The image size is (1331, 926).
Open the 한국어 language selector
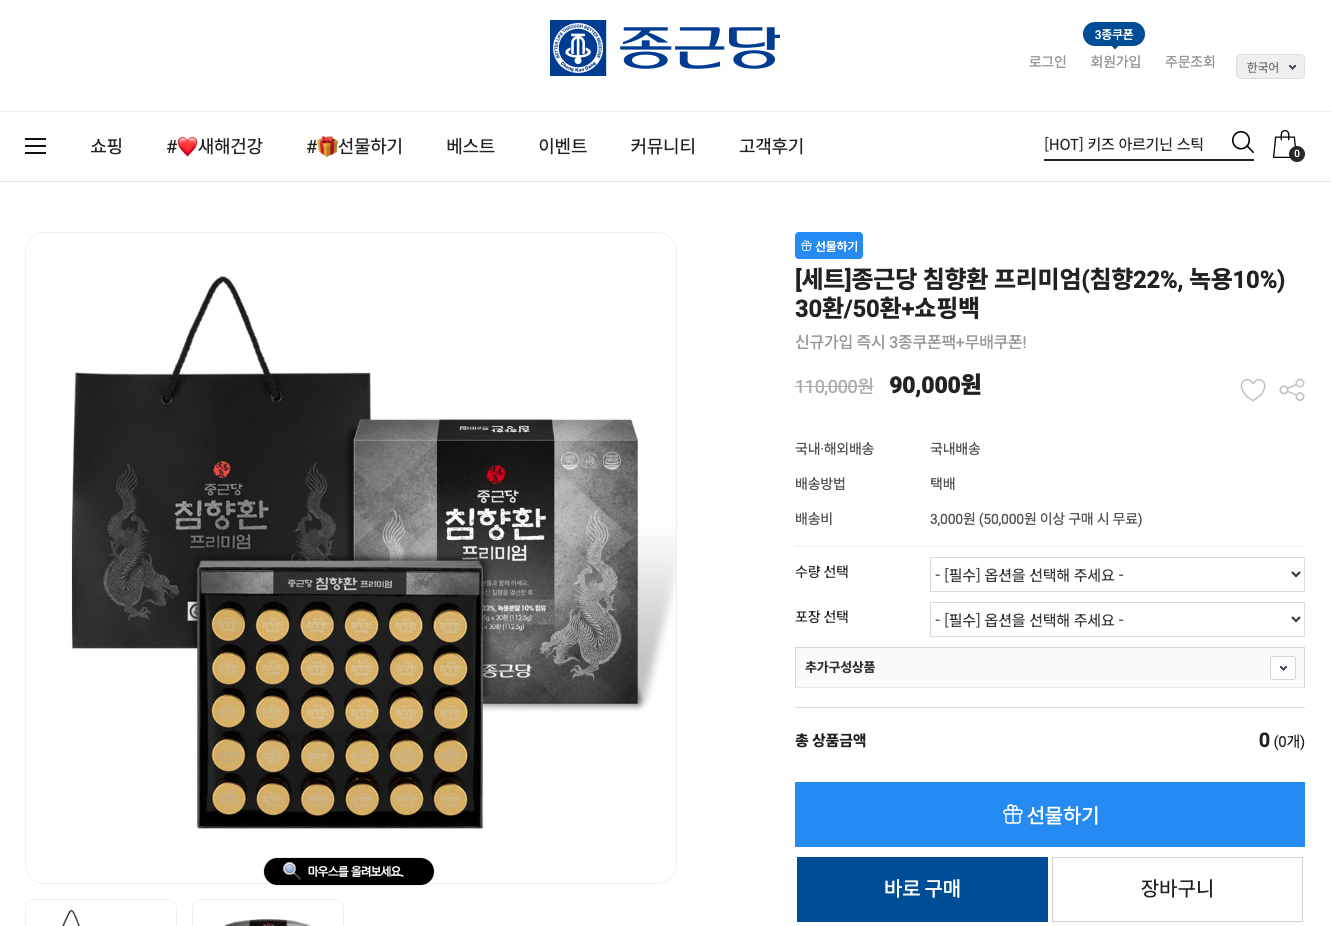pos(1270,67)
